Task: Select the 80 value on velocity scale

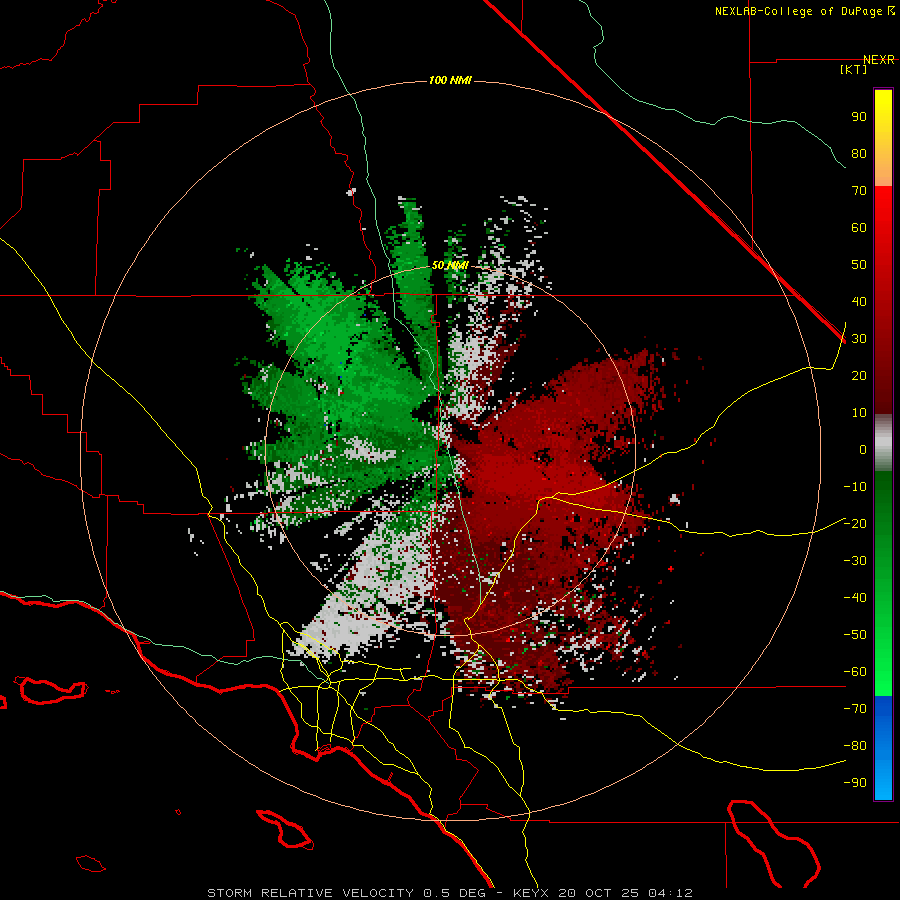Action: (x=859, y=153)
